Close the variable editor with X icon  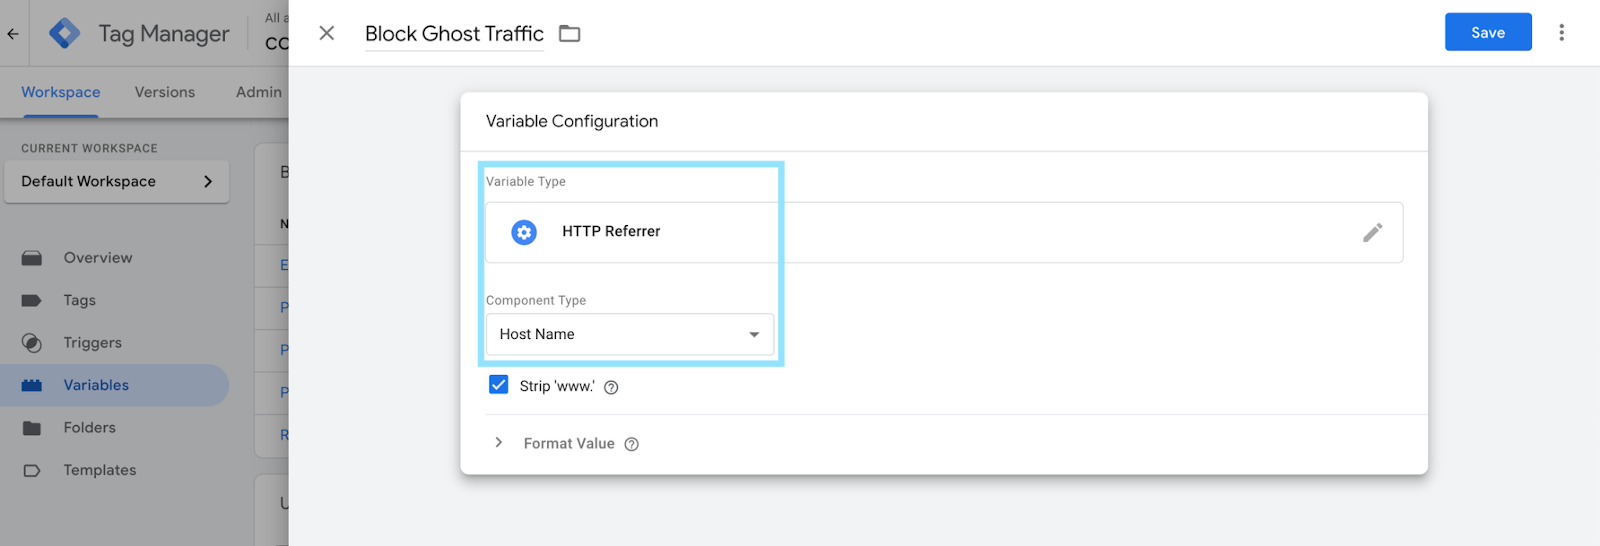[x=326, y=33]
